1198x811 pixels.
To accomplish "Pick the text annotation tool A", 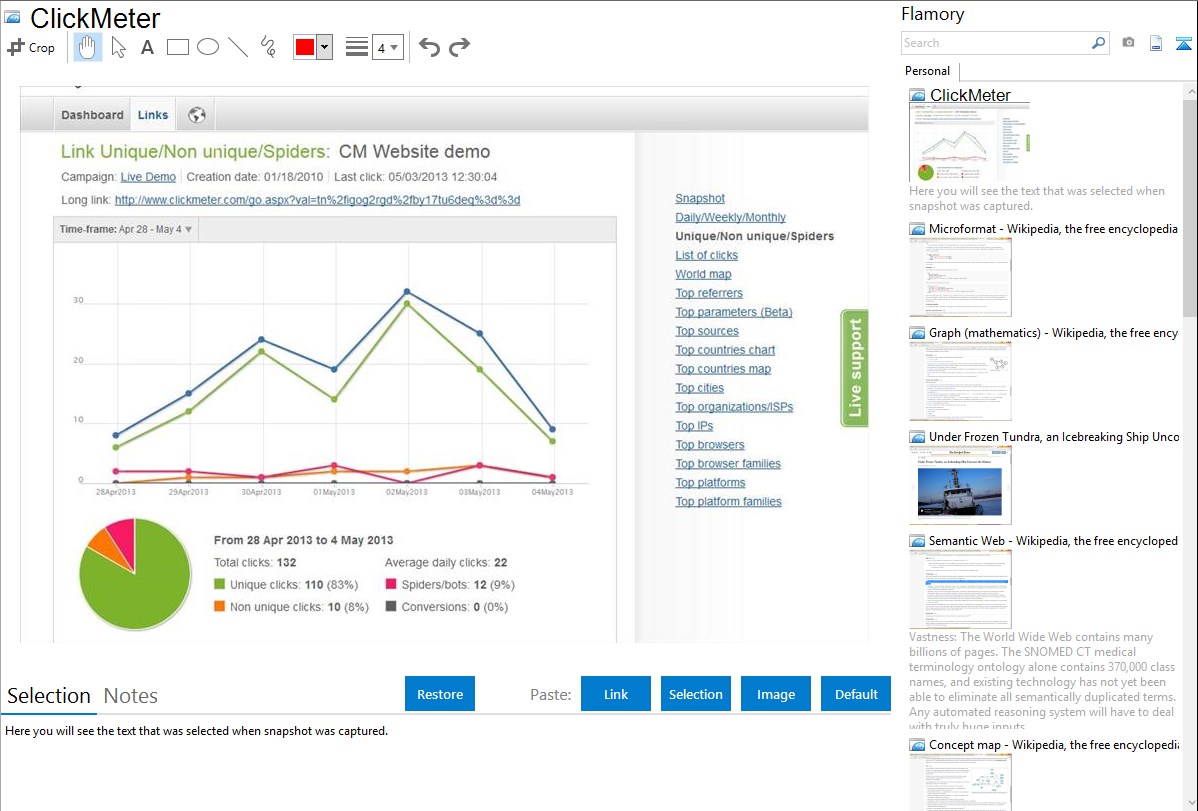I will point(147,47).
